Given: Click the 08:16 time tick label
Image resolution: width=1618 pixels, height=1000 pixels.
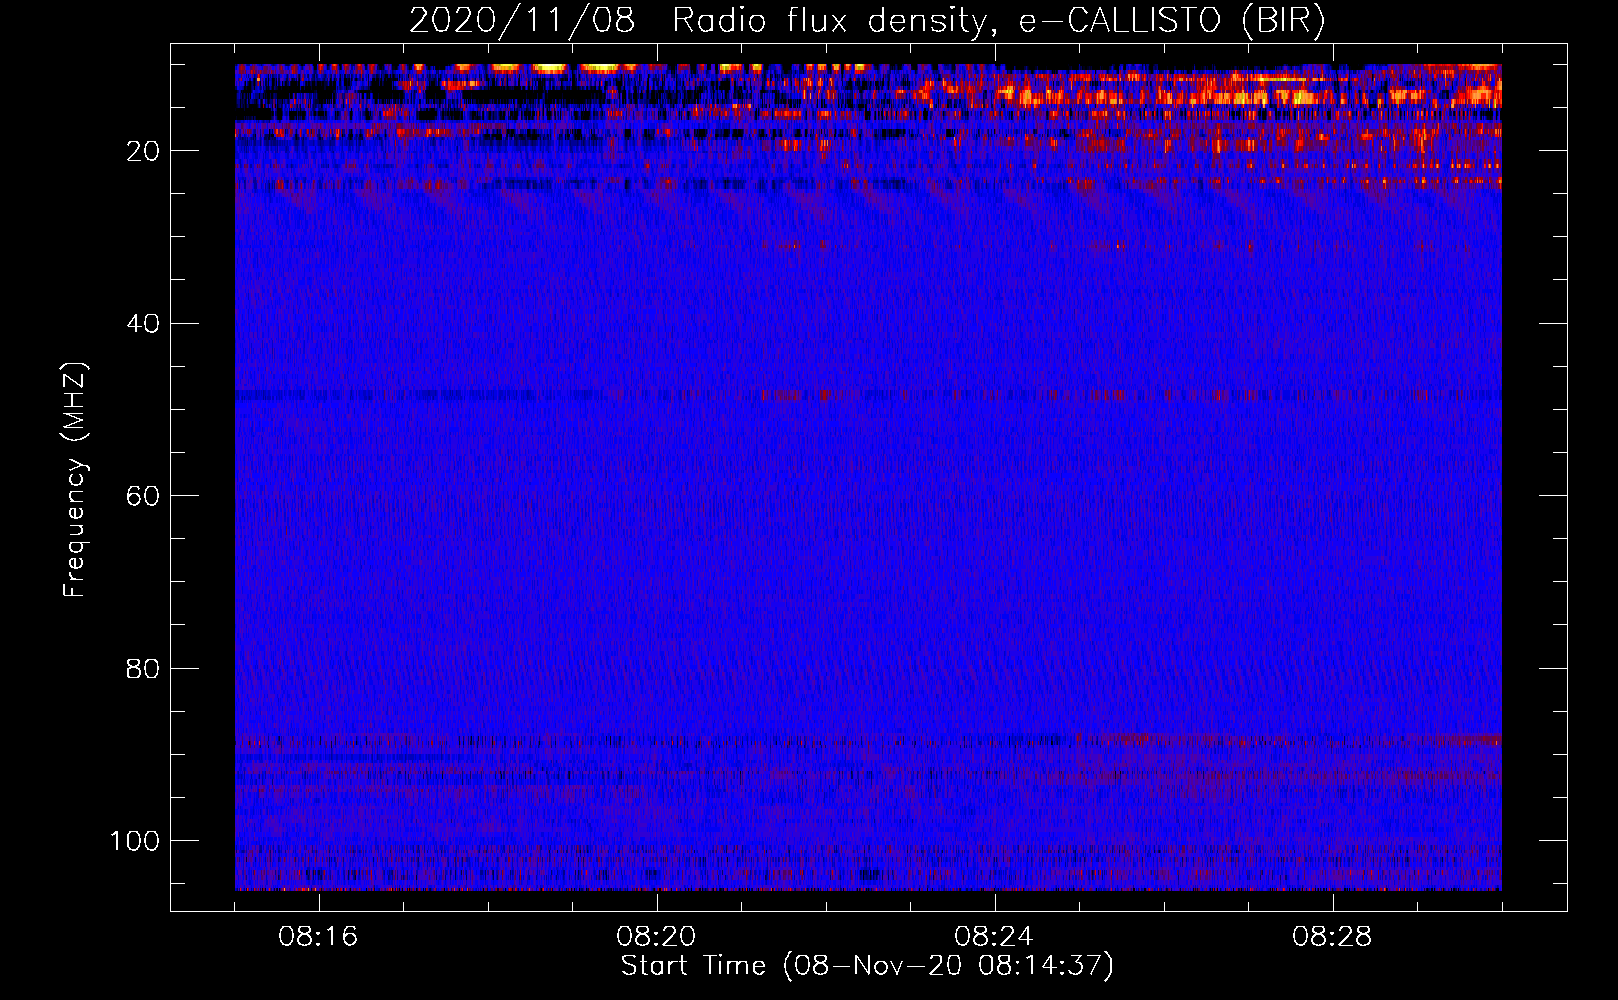Looking at the screenshot, I should tap(318, 937).
